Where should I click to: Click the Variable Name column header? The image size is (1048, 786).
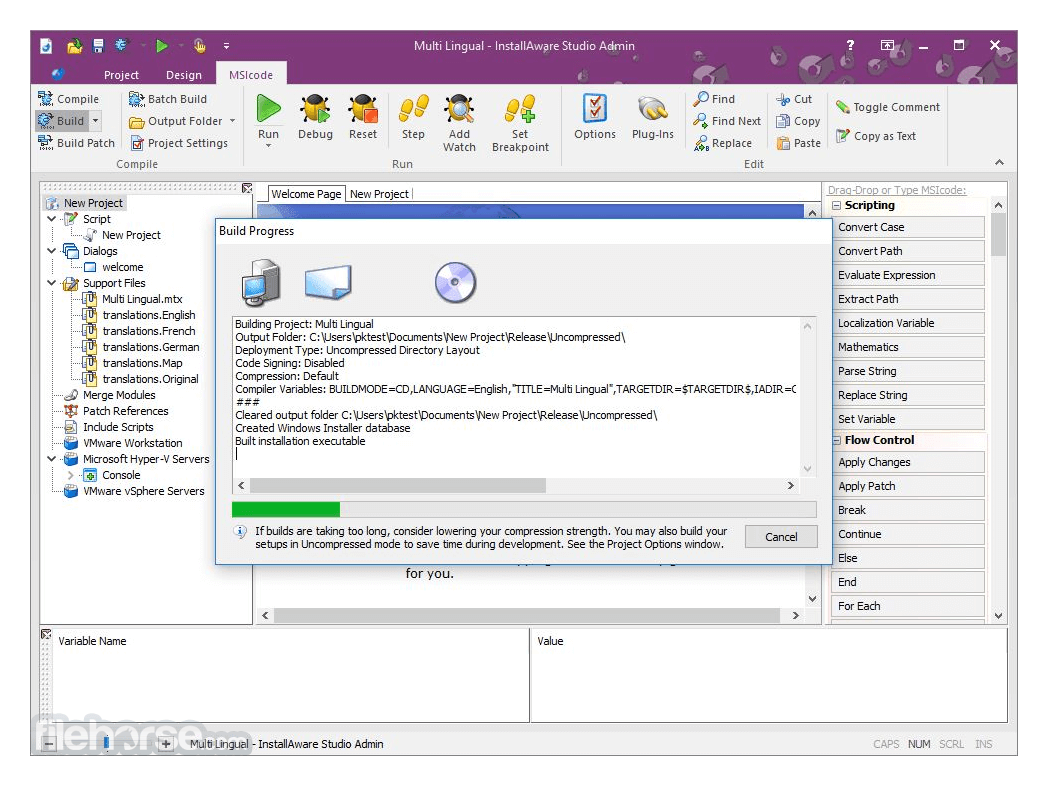[92, 641]
